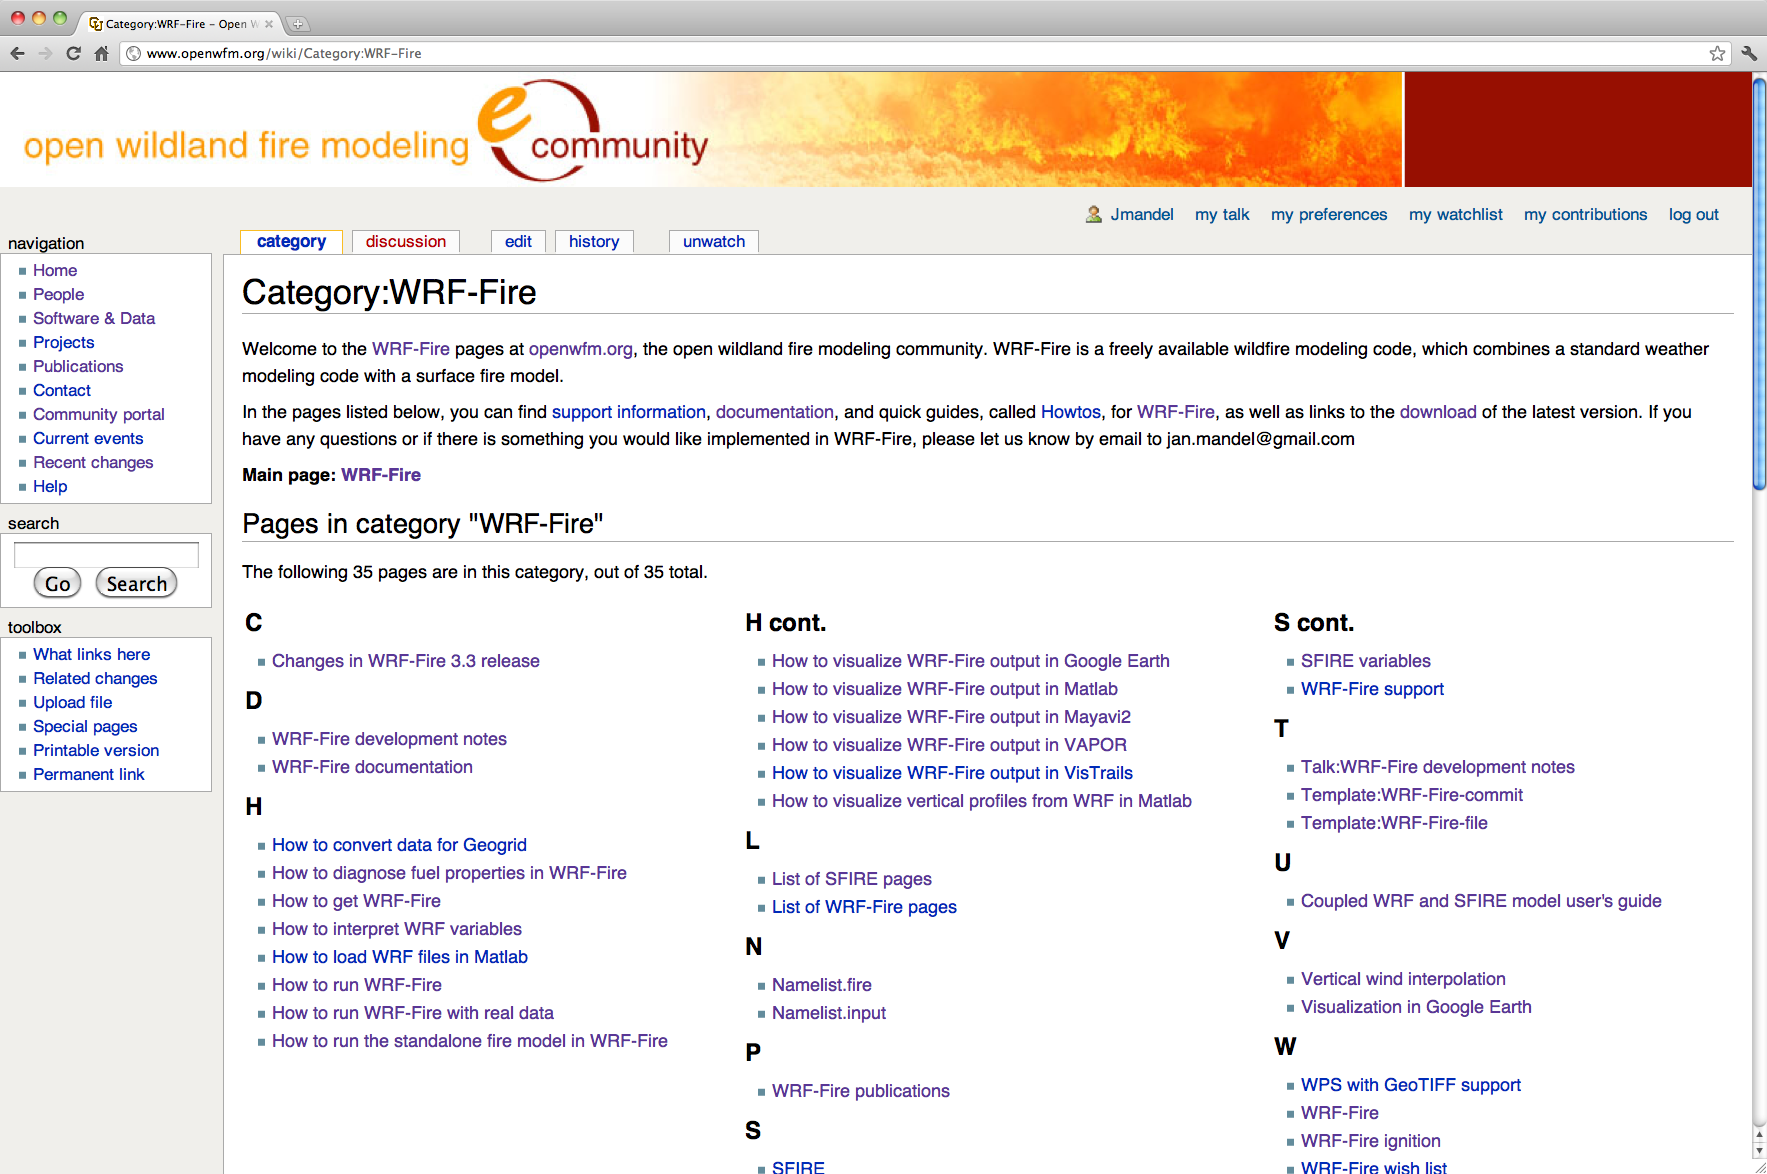Open the wrench settings menu
Screen dimensions: 1767x1174
point(1749,54)
